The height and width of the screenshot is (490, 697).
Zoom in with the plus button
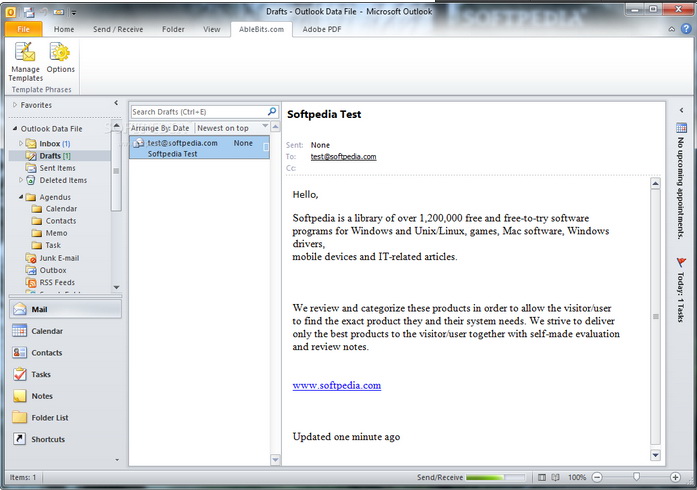pyautogui.click(x=675, y=477)
